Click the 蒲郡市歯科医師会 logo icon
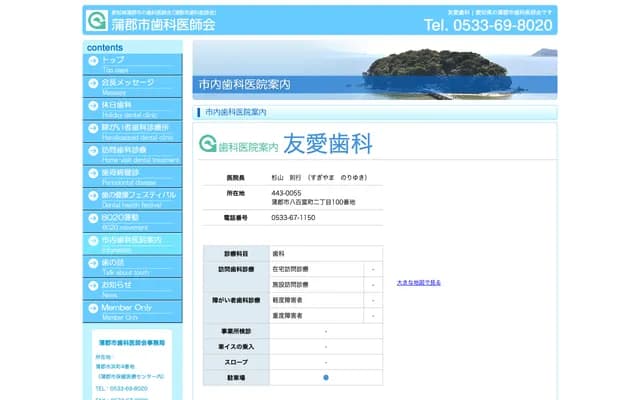This screenshot has height=400, width=640. [97, 21]
